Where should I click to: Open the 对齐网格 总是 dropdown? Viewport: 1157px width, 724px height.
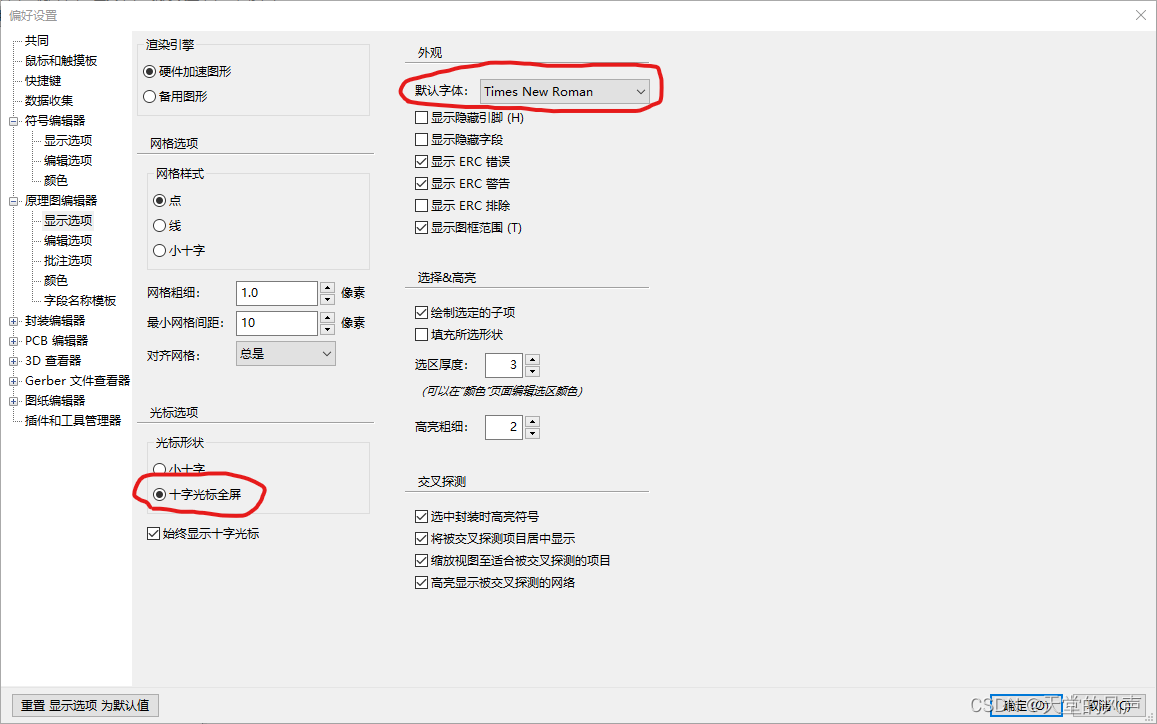[286, 354]
